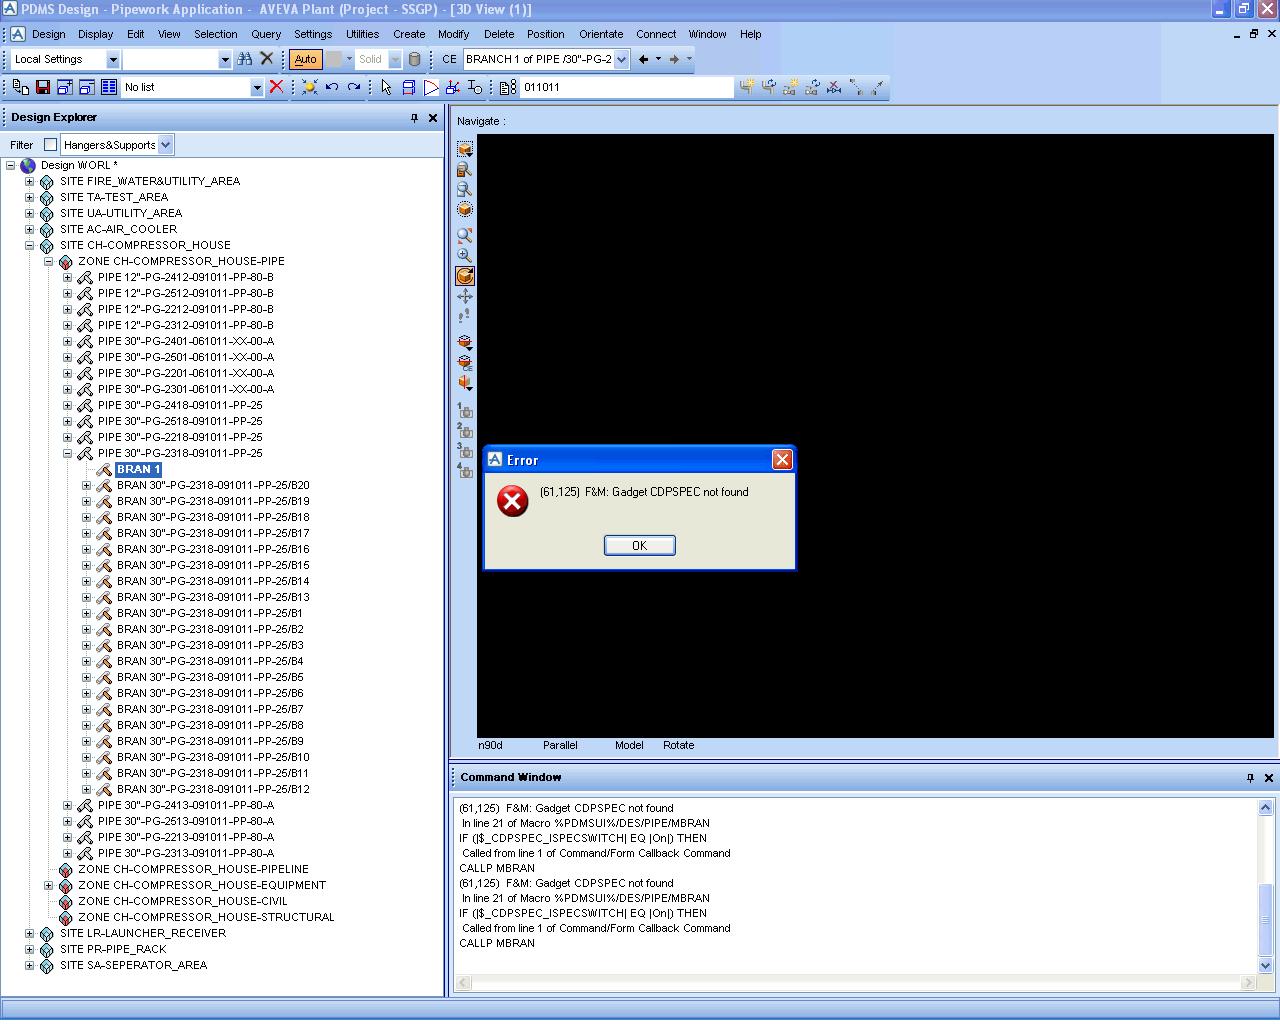Image resolution: width=1280 pixels, height=1024 pixels.
Task: Close the Command Window panel
Action: pos(1269,777)
